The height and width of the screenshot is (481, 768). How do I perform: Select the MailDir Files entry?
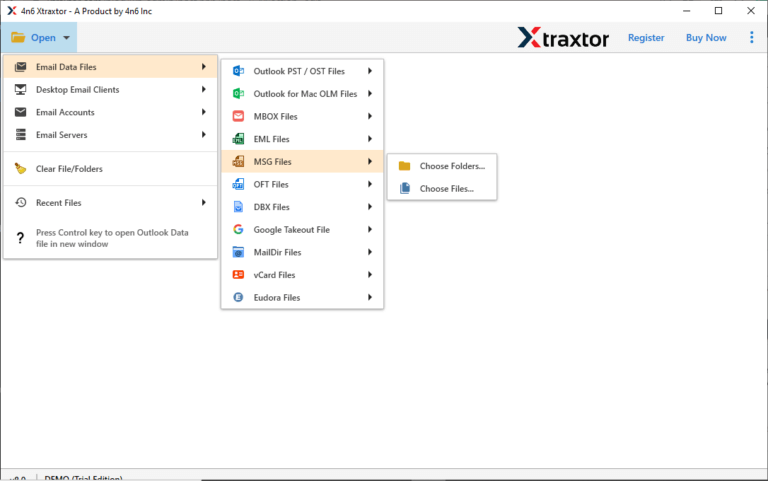277,253
